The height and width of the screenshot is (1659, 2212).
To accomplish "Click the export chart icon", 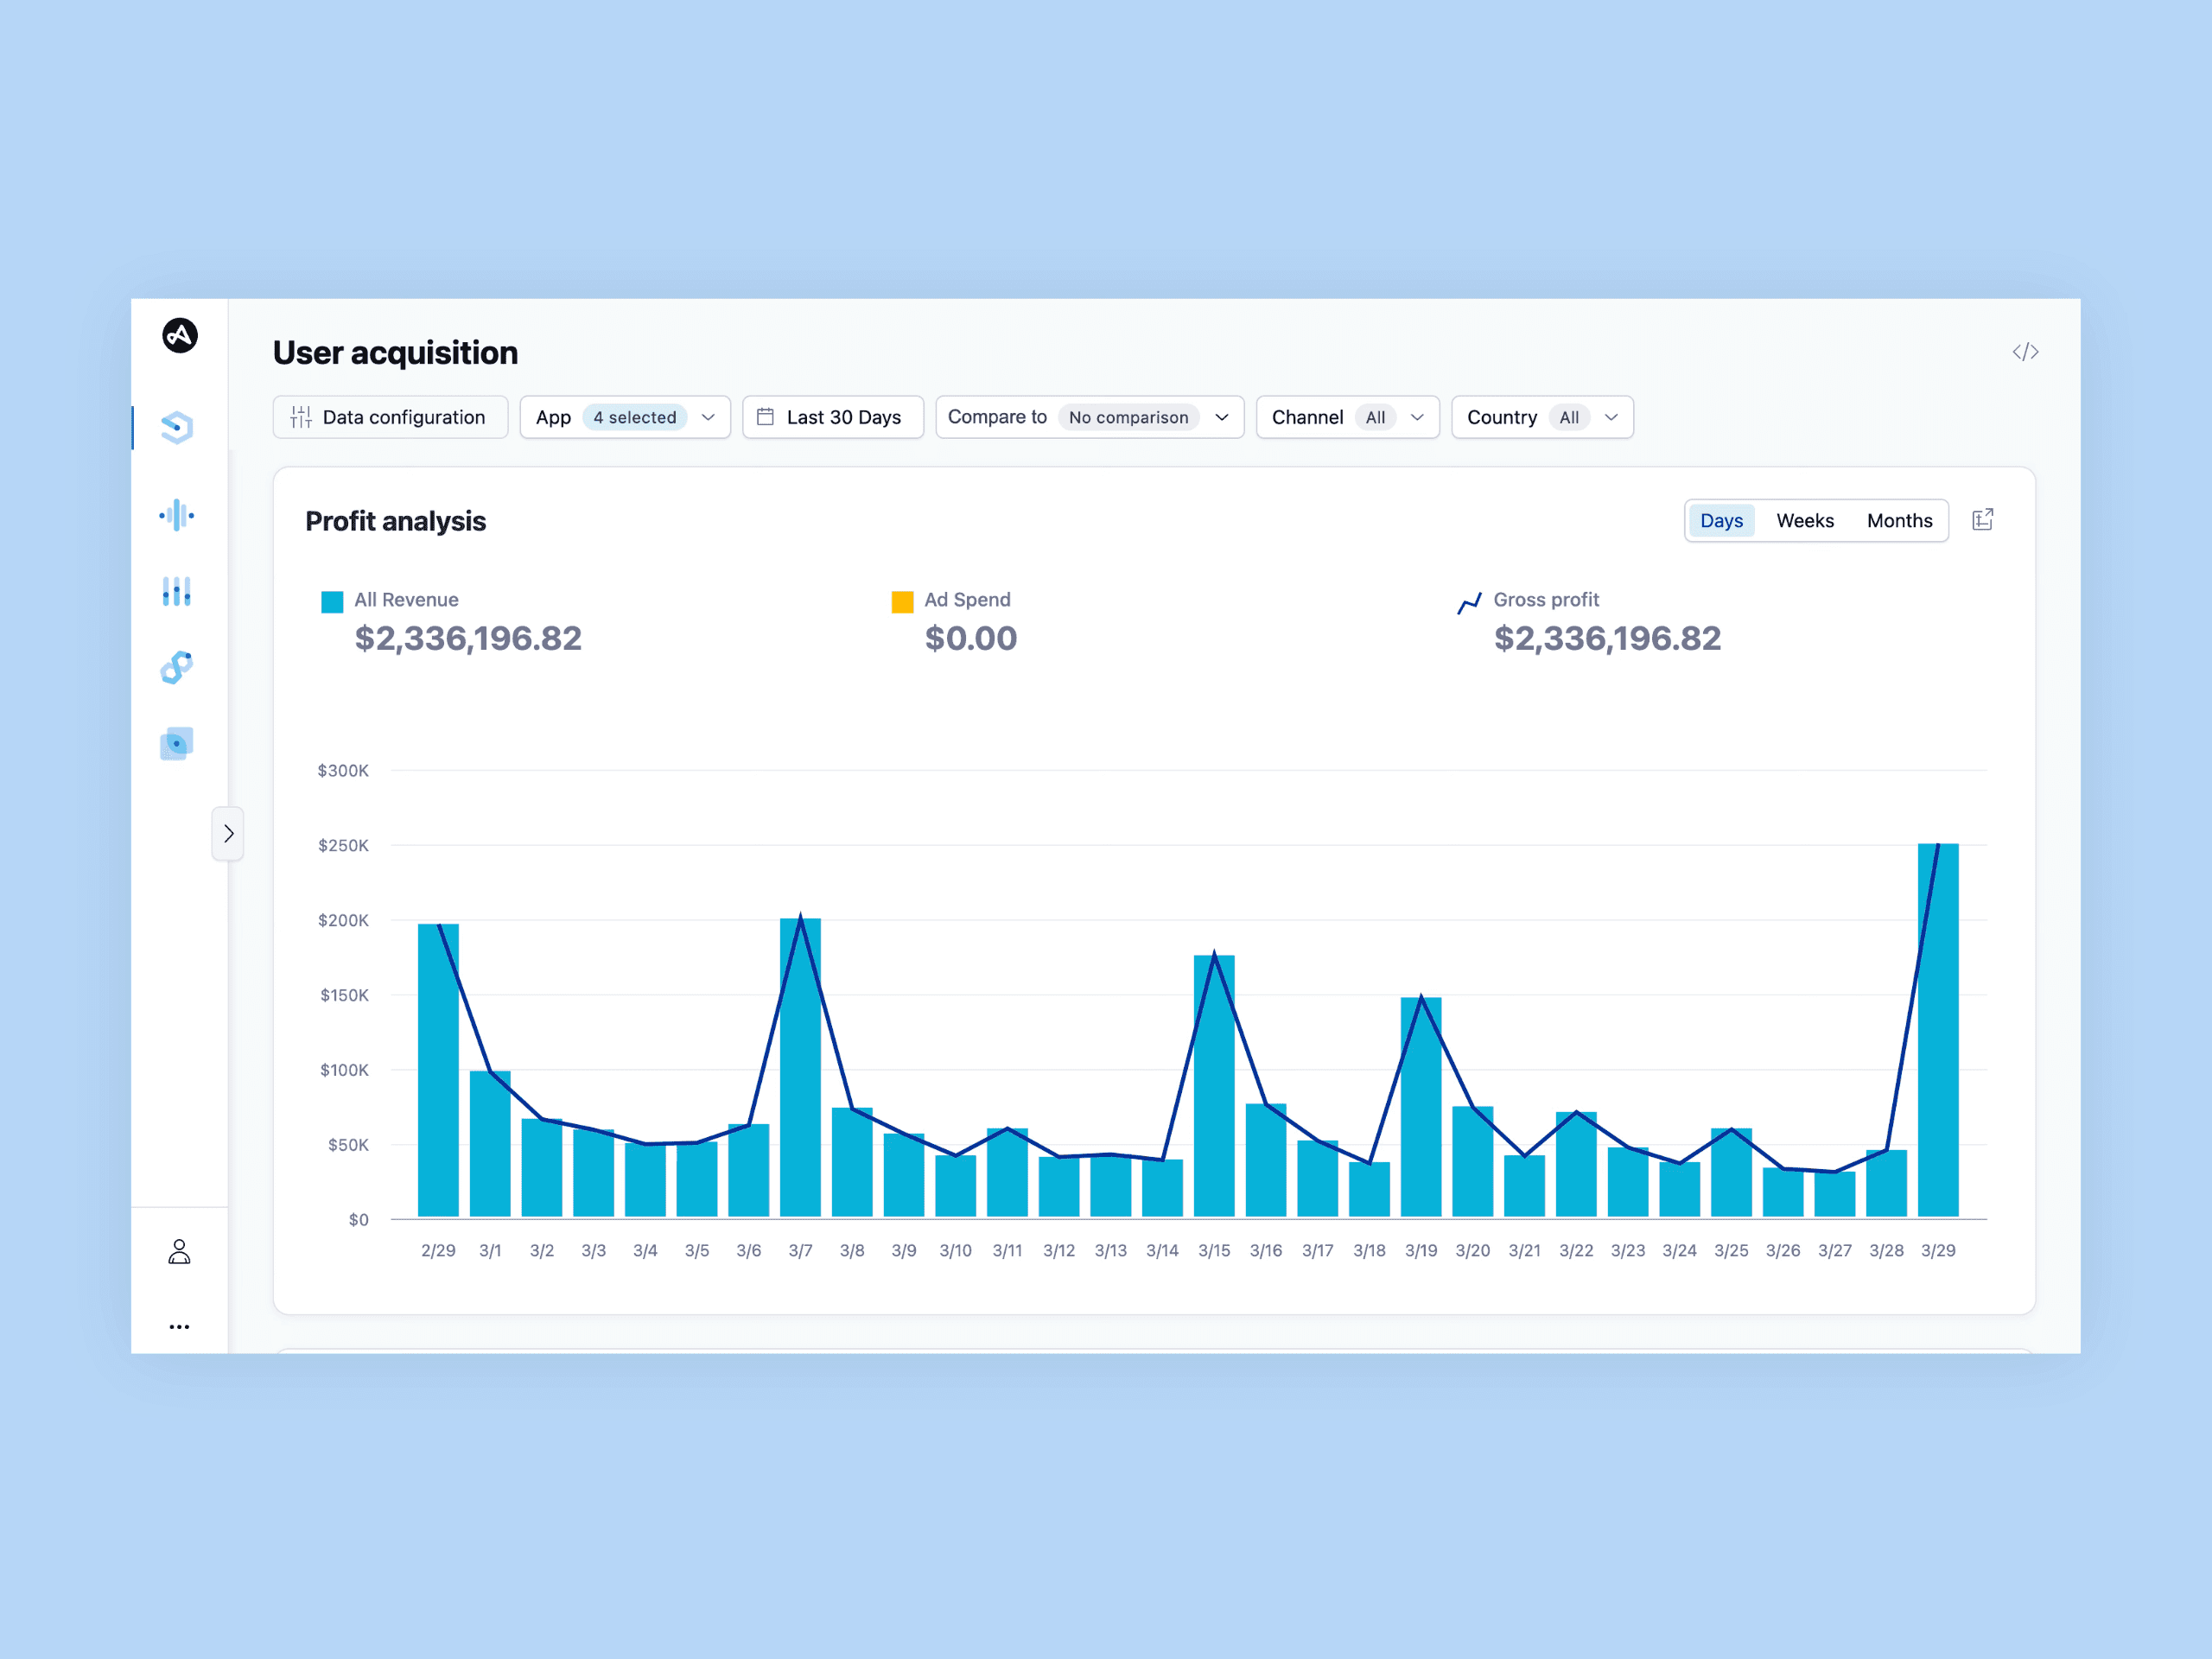I will pos(1983,520).
